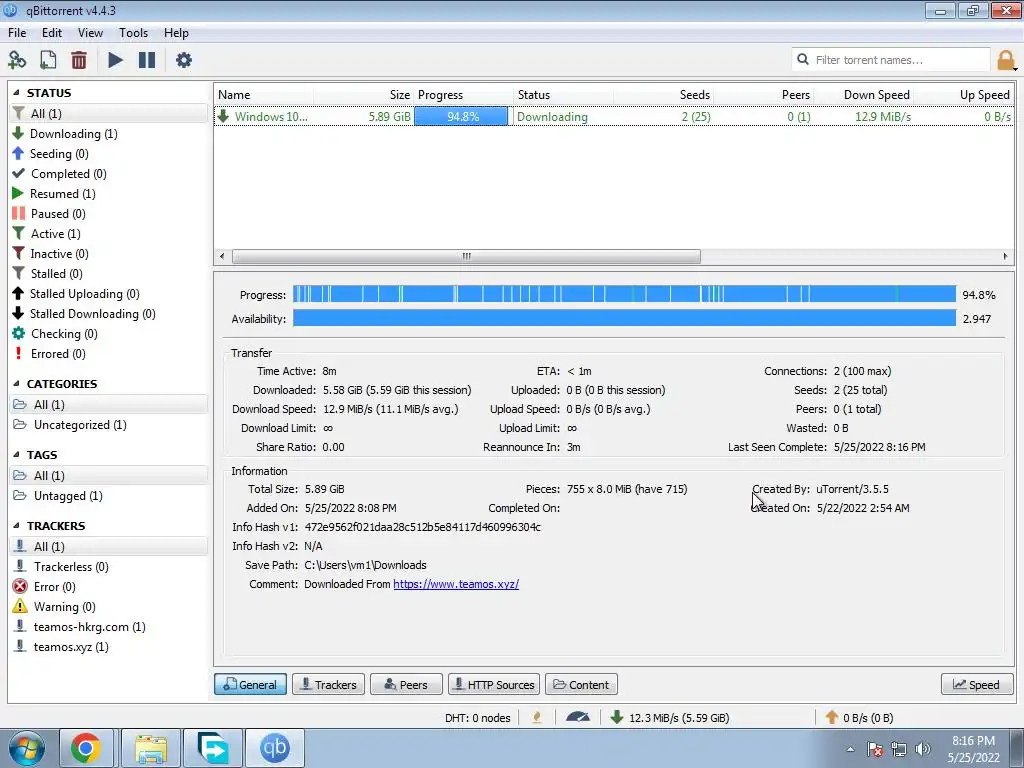Click the pieces Progress bar in General panel
Viewport: 1024px width, 768px height.
[624, 295]
